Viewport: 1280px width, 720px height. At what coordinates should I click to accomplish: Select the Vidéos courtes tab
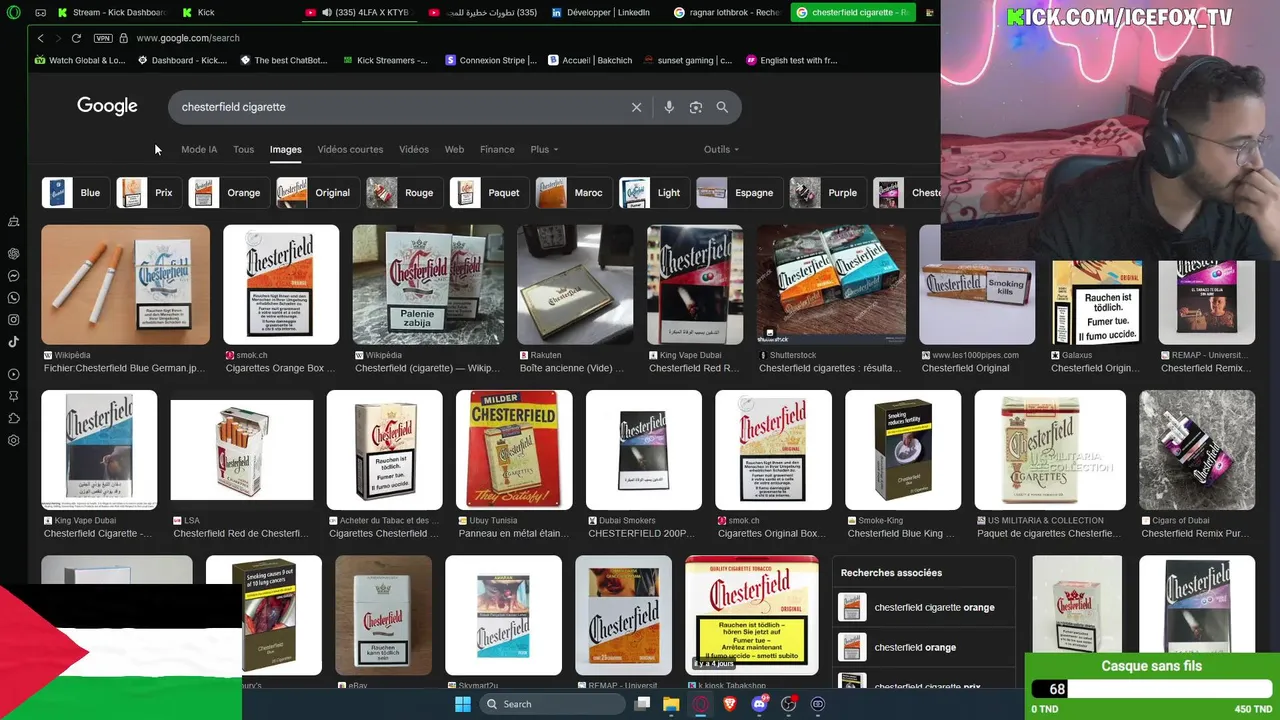(350, 149)
